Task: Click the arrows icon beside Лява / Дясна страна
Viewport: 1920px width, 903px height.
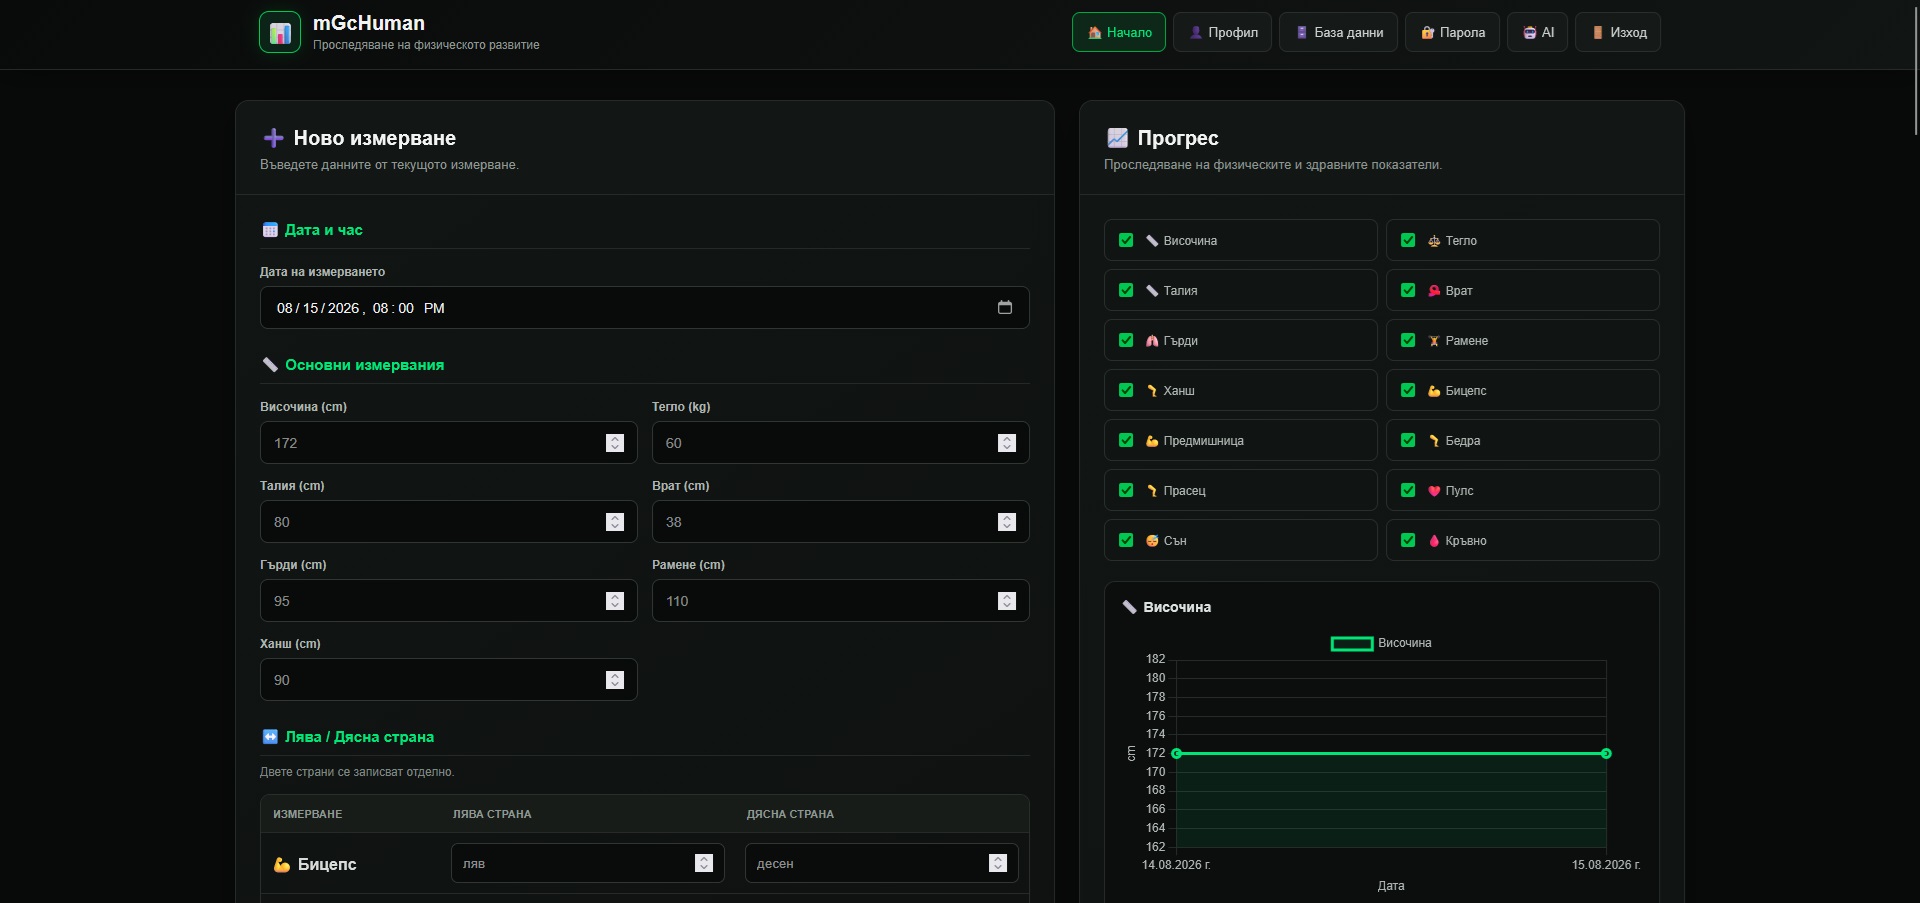Action: tap(270, 737)
